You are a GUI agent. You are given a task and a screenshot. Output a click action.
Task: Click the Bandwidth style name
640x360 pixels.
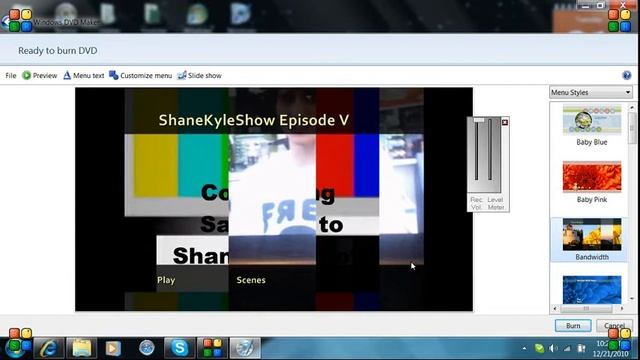[592, 257]
